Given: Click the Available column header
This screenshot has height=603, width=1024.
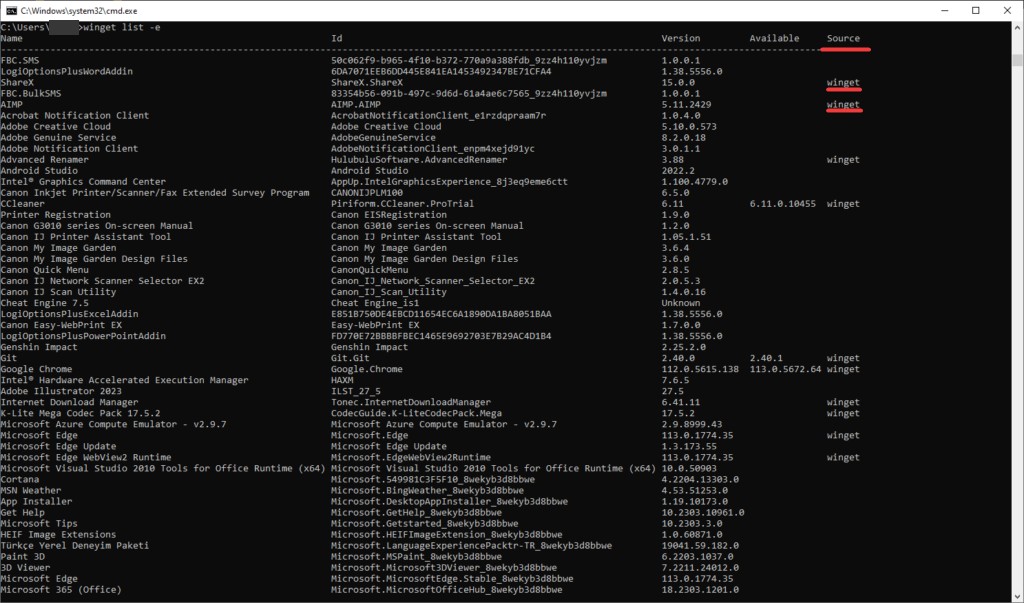Looking at the screenshot, I should [776, 39].
